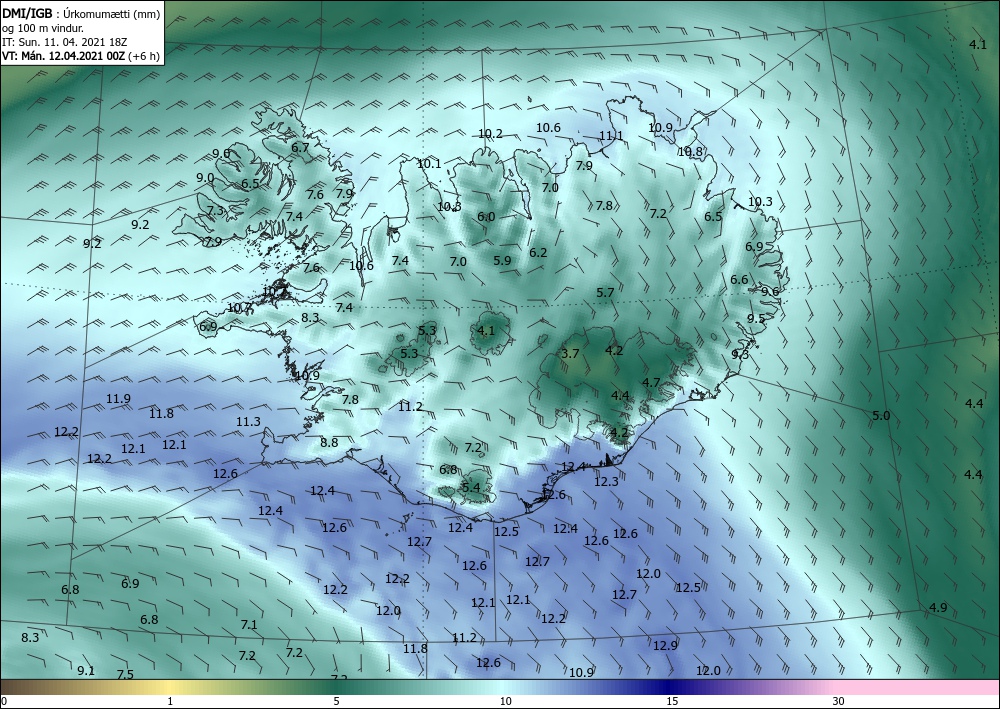Click the map value '4.7'

coord(651,383)
